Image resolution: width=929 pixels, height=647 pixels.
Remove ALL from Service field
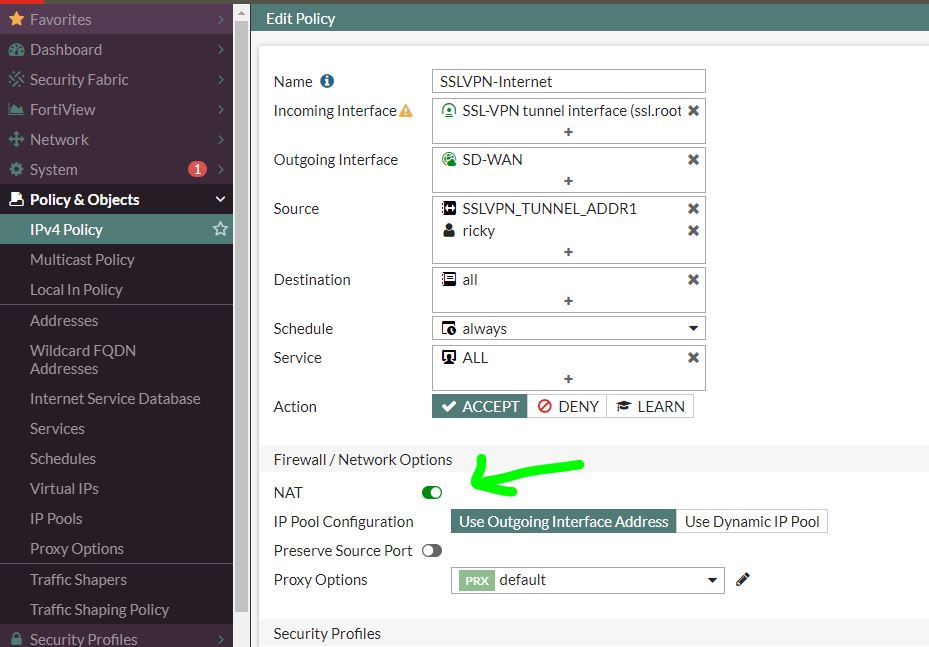(x=693, y=357)
